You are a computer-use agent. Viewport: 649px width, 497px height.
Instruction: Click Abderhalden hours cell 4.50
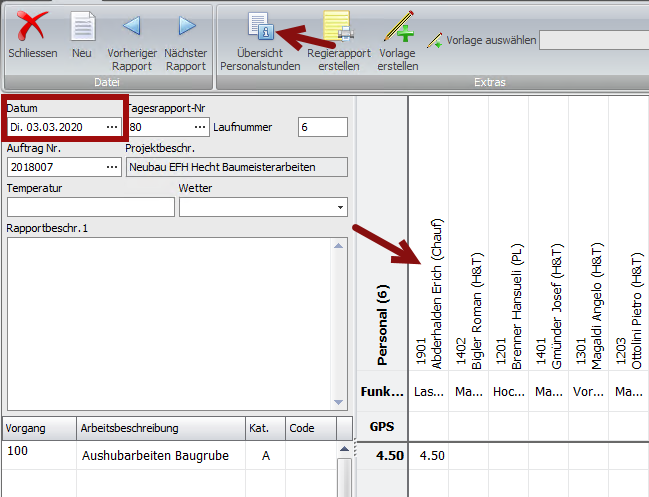(x=429, y=456)
